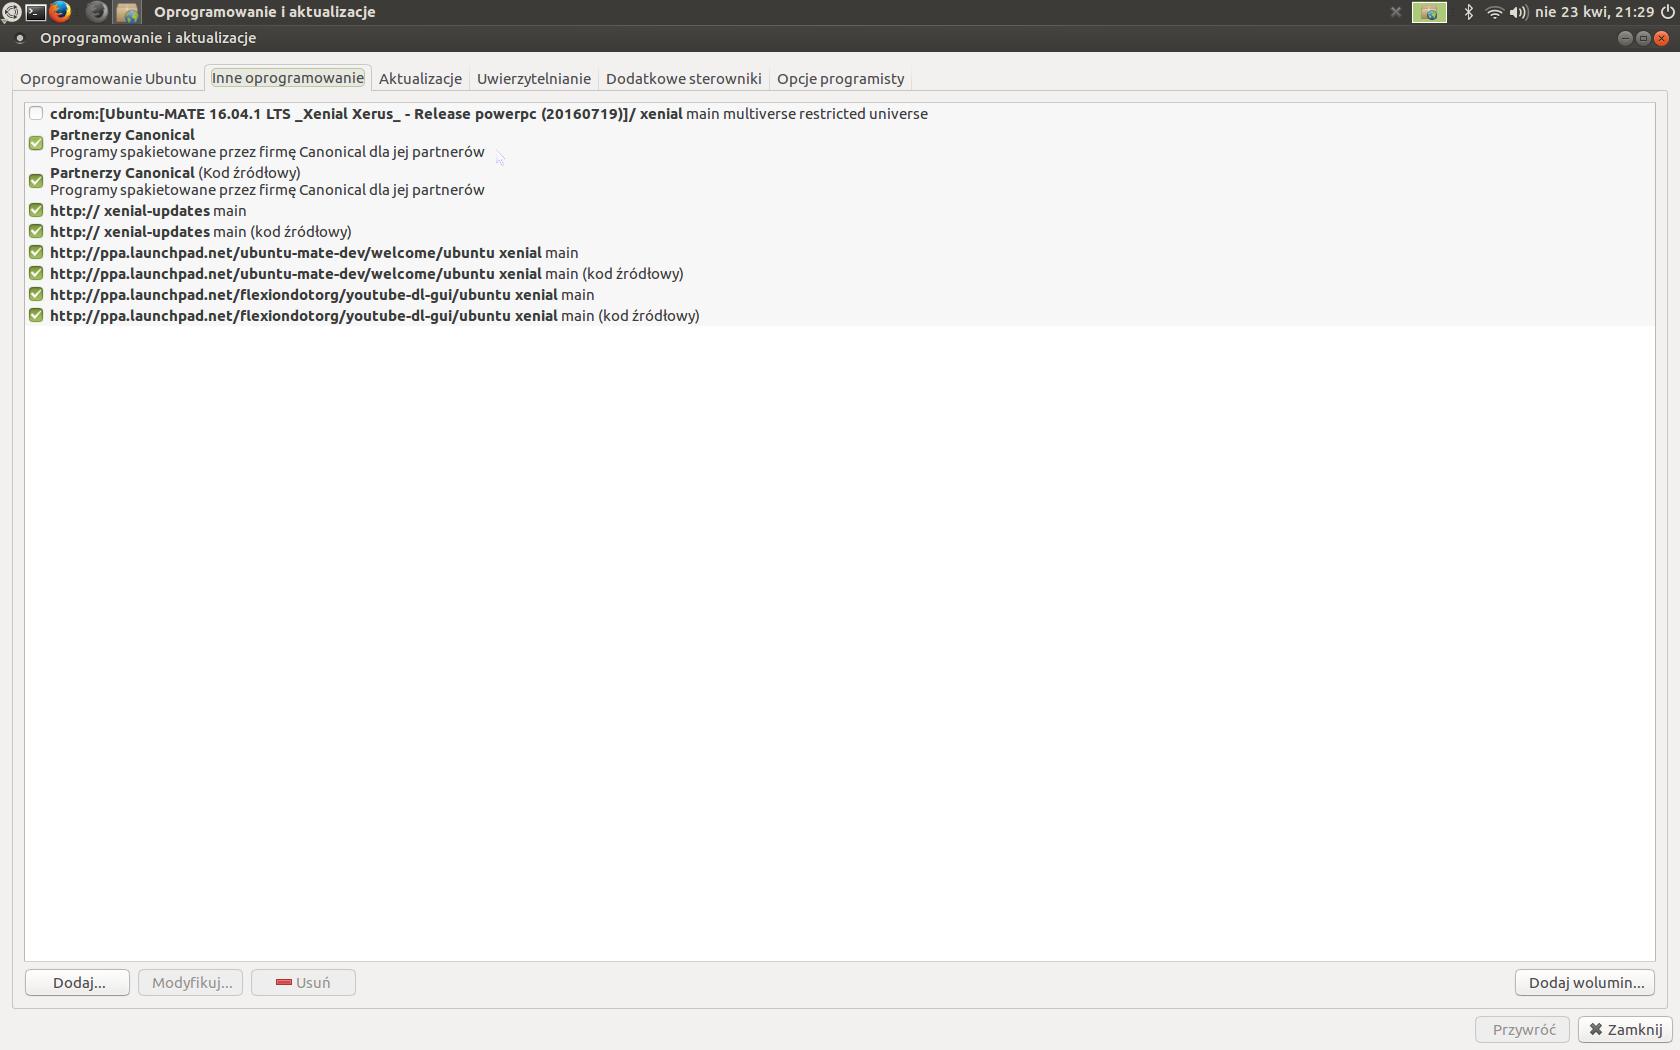
Task: Select the 'http:// xenial-updates main' row
Action: 148,211
